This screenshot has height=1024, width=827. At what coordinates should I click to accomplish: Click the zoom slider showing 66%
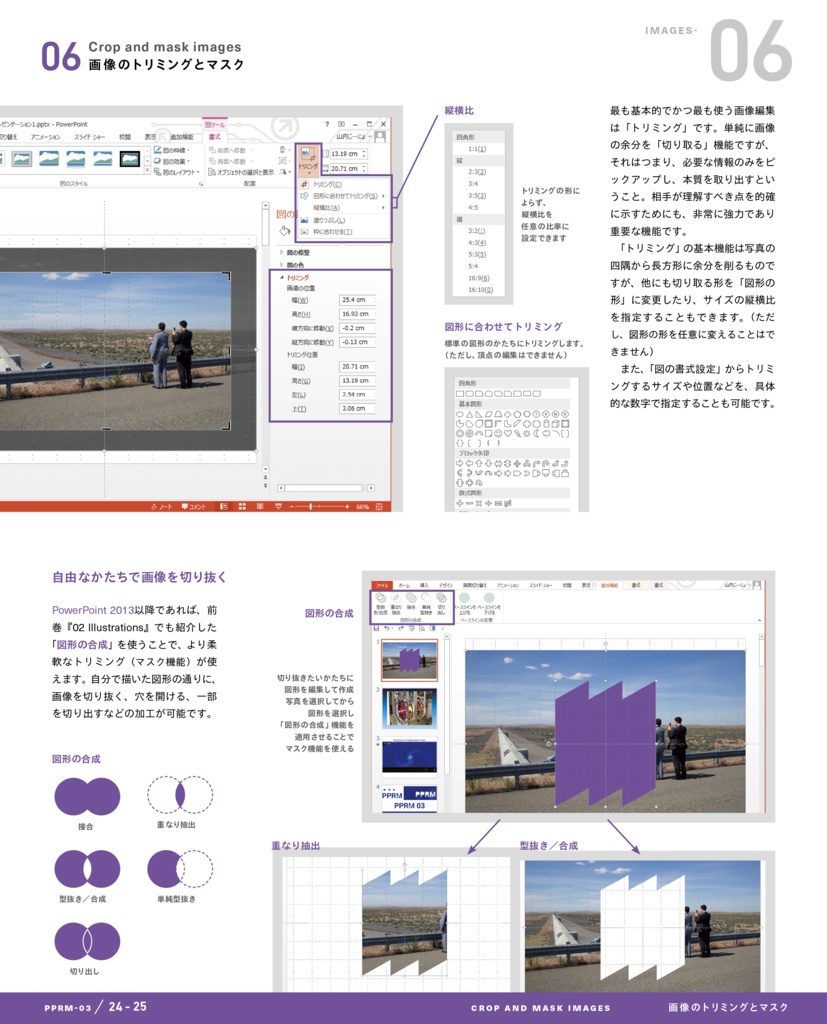(x=311, y=506)
